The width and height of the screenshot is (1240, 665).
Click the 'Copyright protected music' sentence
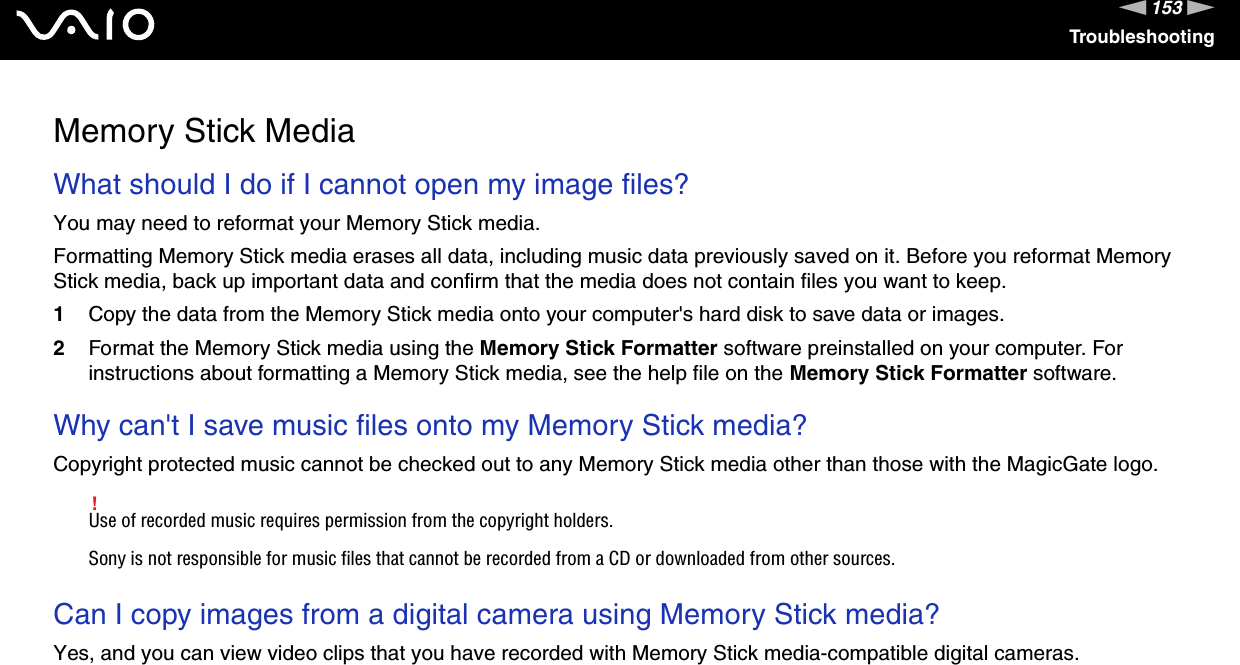click(607, 465)
